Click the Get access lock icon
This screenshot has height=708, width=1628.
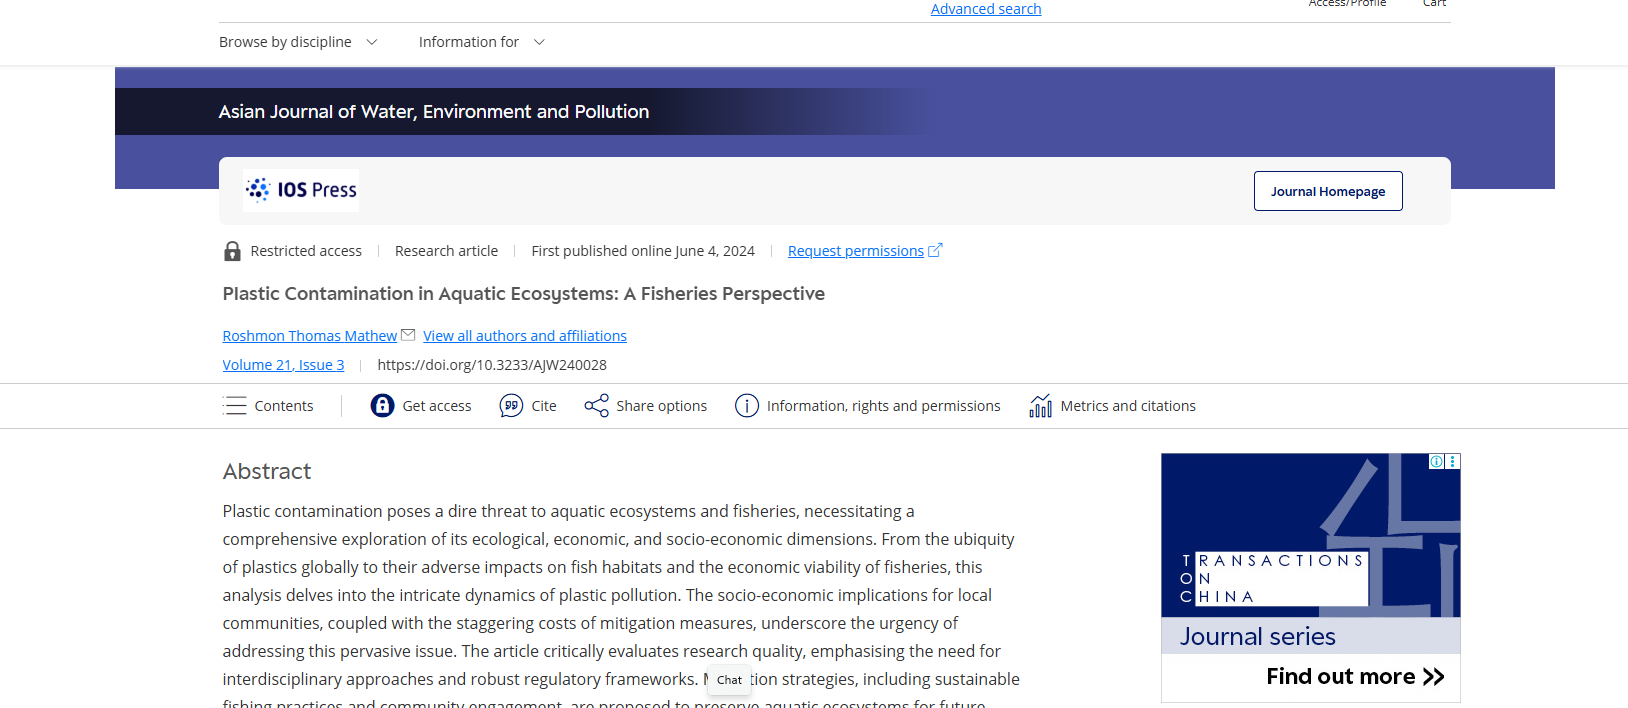click(x=382, y=406)
